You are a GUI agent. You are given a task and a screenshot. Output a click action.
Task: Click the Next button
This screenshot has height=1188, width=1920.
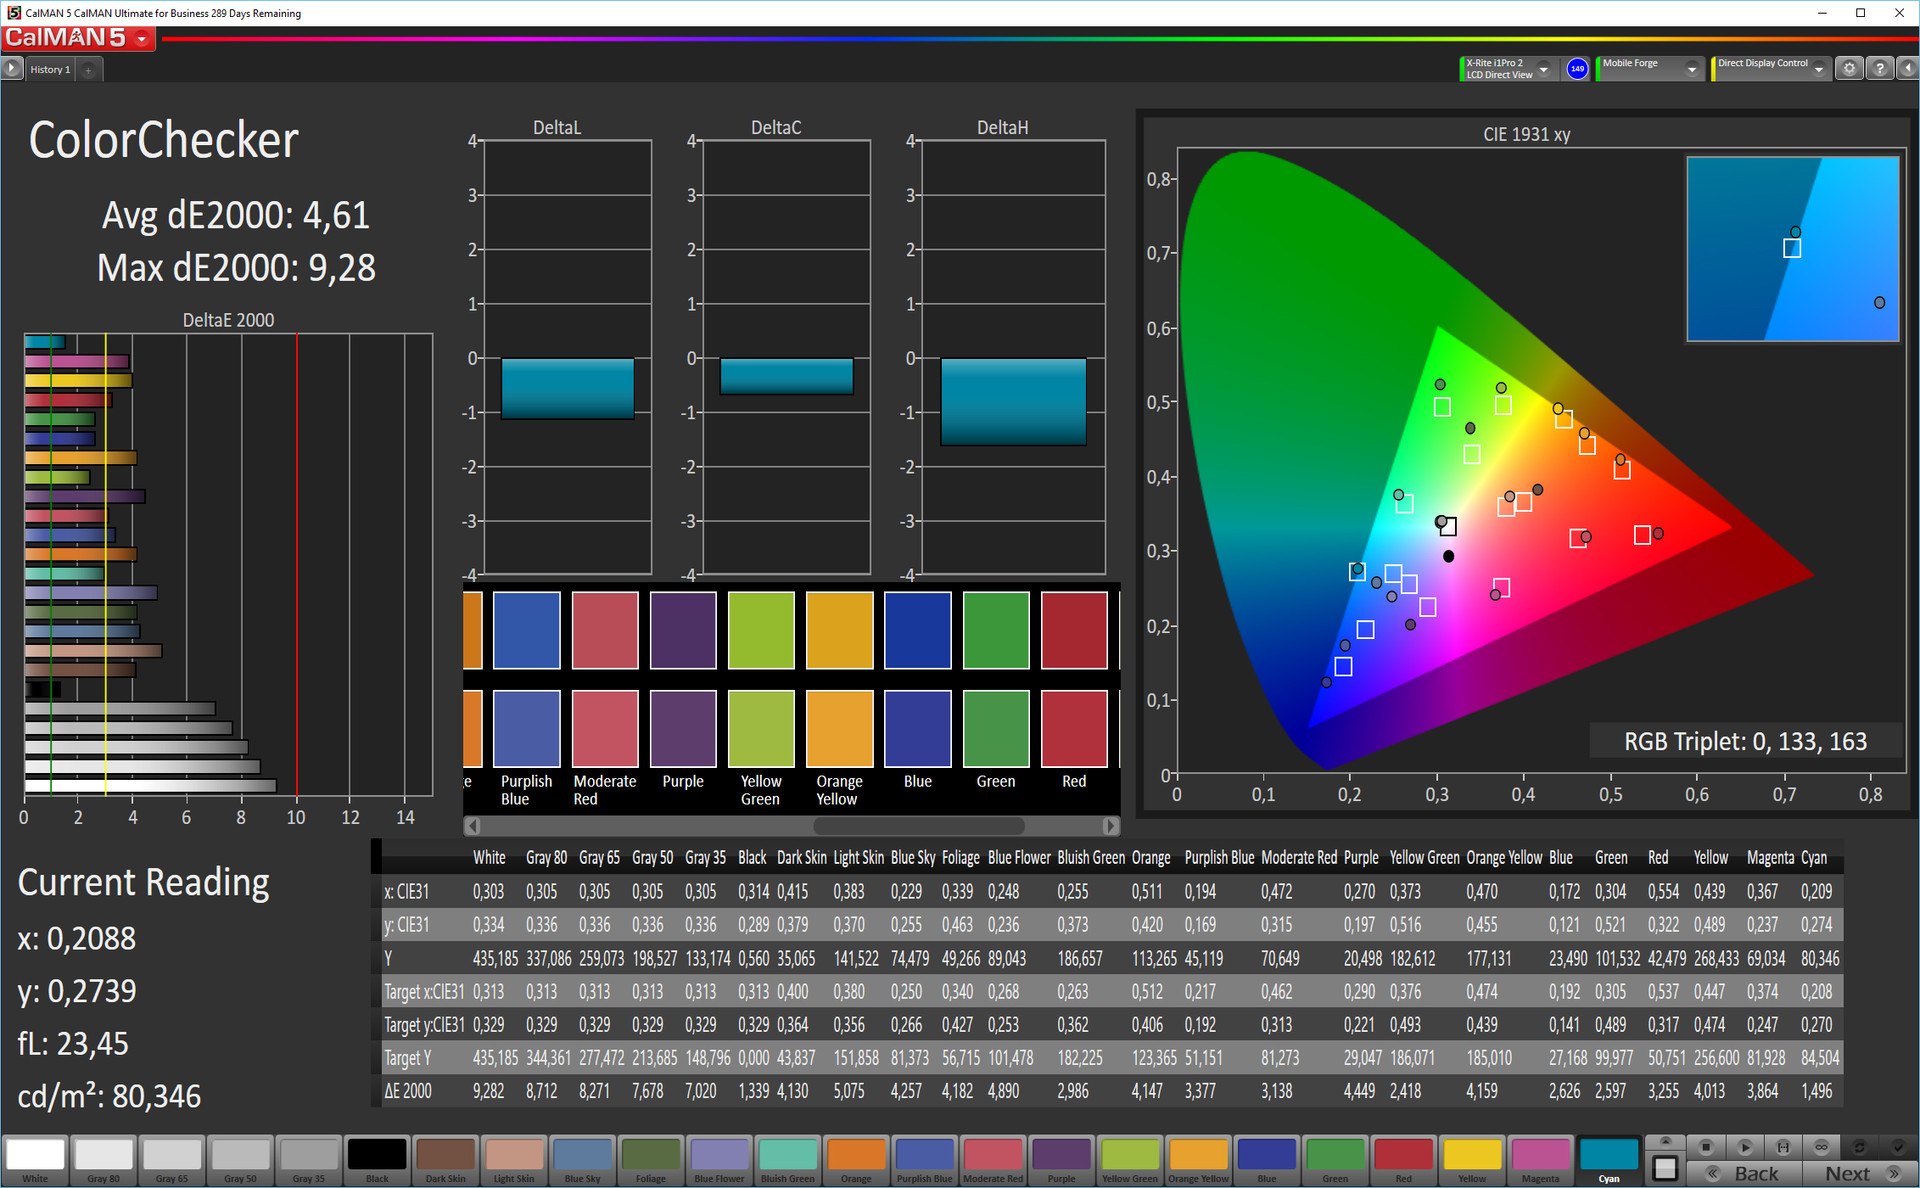click(1860, 1173)
